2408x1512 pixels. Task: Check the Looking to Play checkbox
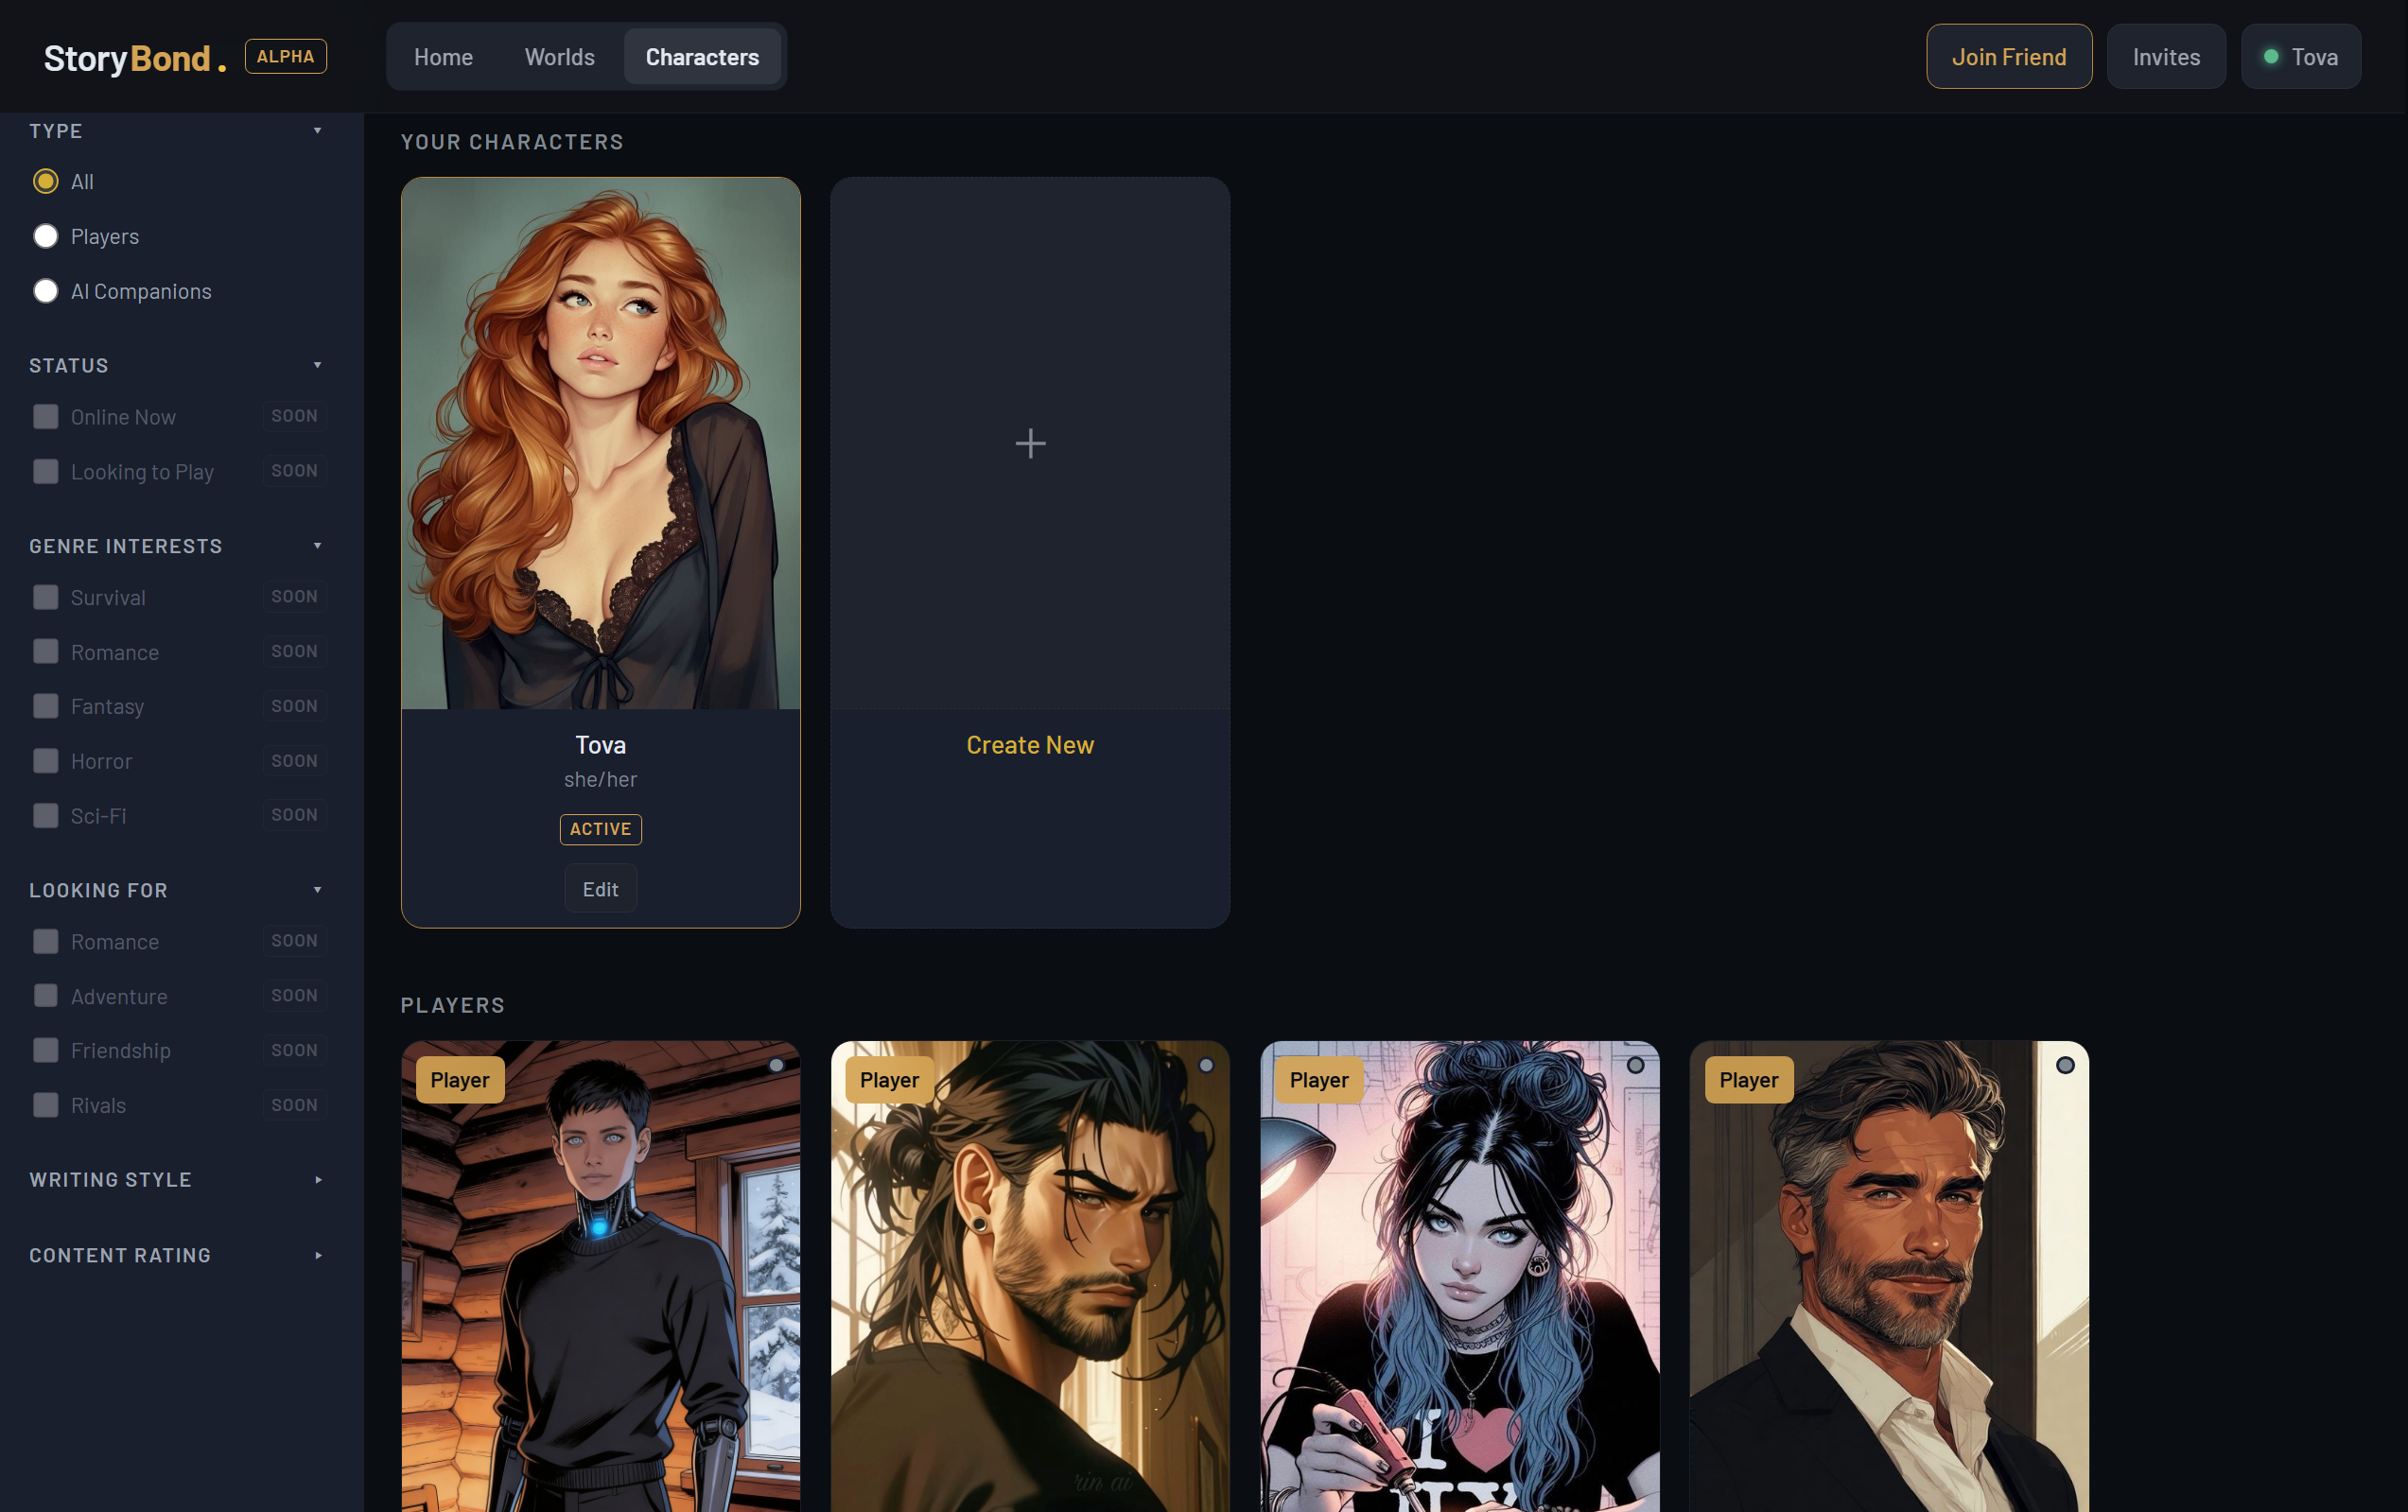click(45, 471)
